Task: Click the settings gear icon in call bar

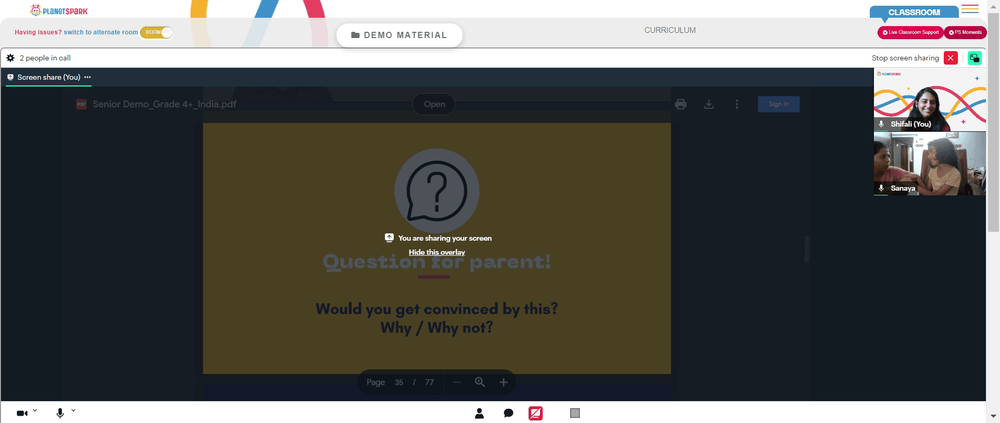Action: coord(10,58)
